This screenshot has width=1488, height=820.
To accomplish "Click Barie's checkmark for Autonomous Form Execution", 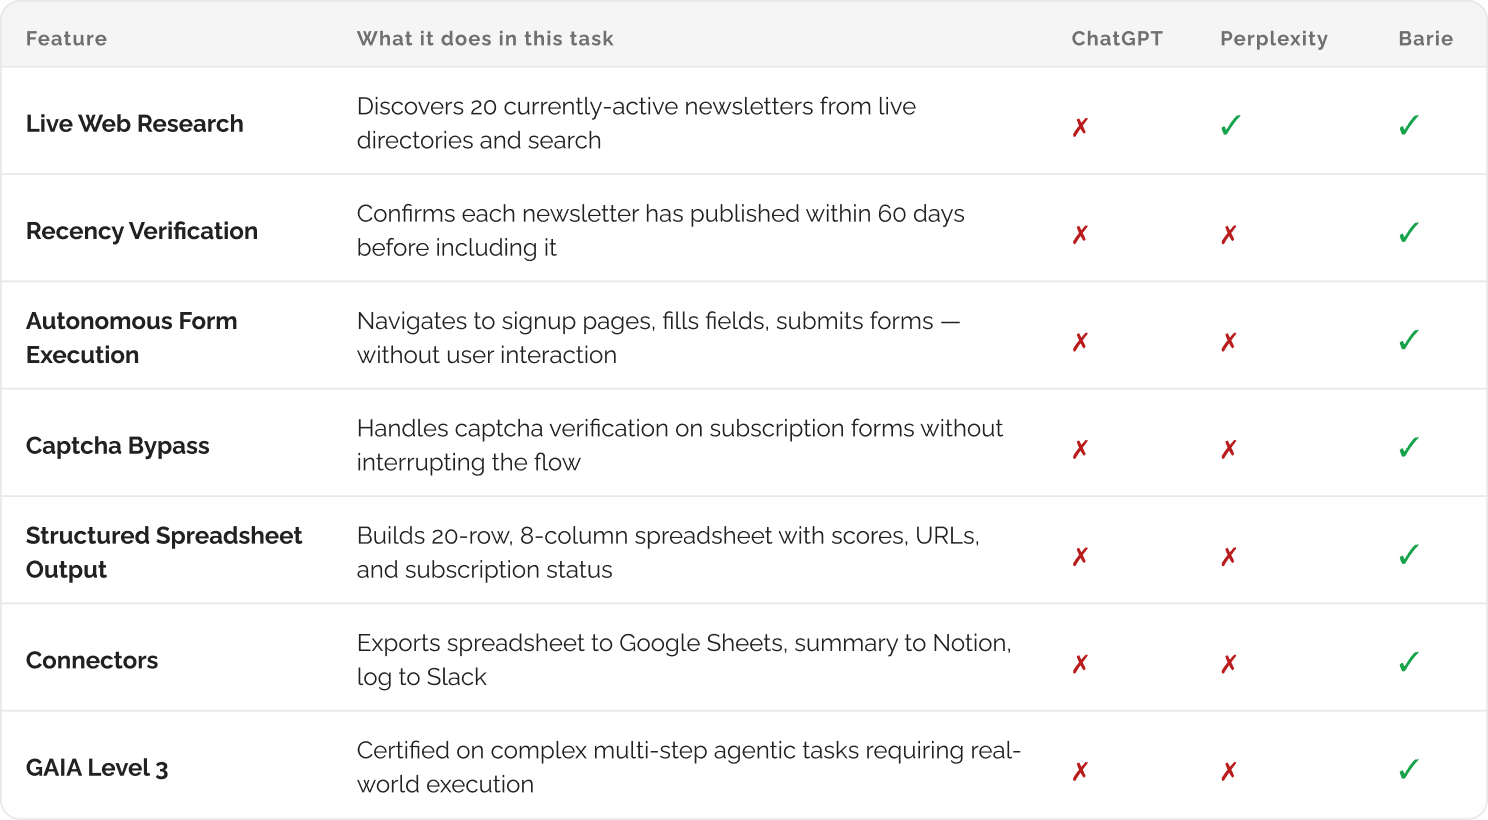I will [x=1409, y=341].
